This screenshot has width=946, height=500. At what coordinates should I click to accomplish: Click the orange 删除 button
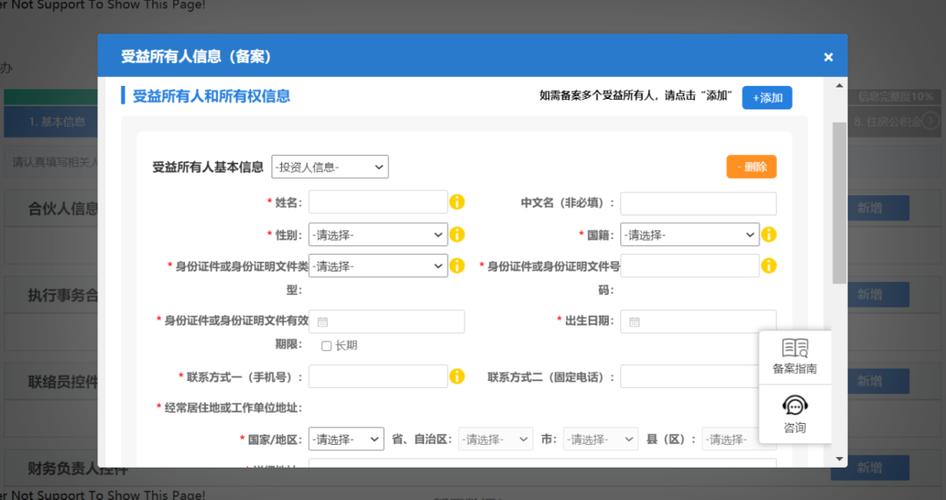(751, 167)
